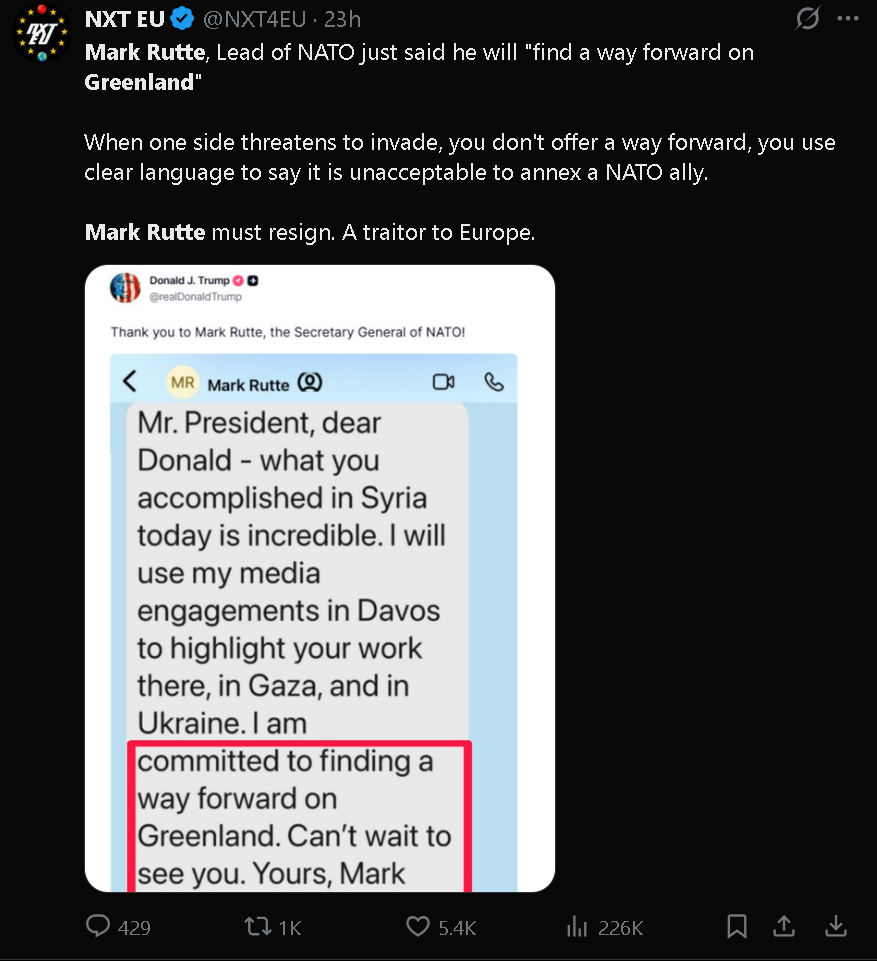Click the NXT EU profile avatar
Image resolution: width=877 pixels, height=961 pixels.
42,34
